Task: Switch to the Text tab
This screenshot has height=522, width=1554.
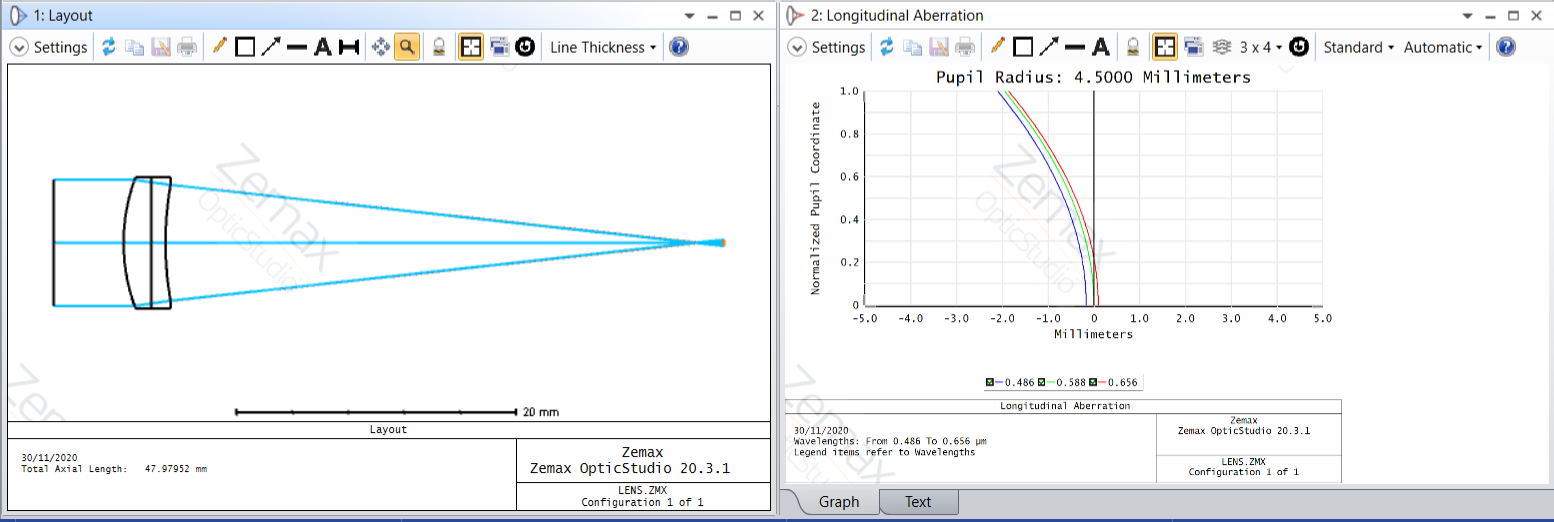Action: coord(918,502)
